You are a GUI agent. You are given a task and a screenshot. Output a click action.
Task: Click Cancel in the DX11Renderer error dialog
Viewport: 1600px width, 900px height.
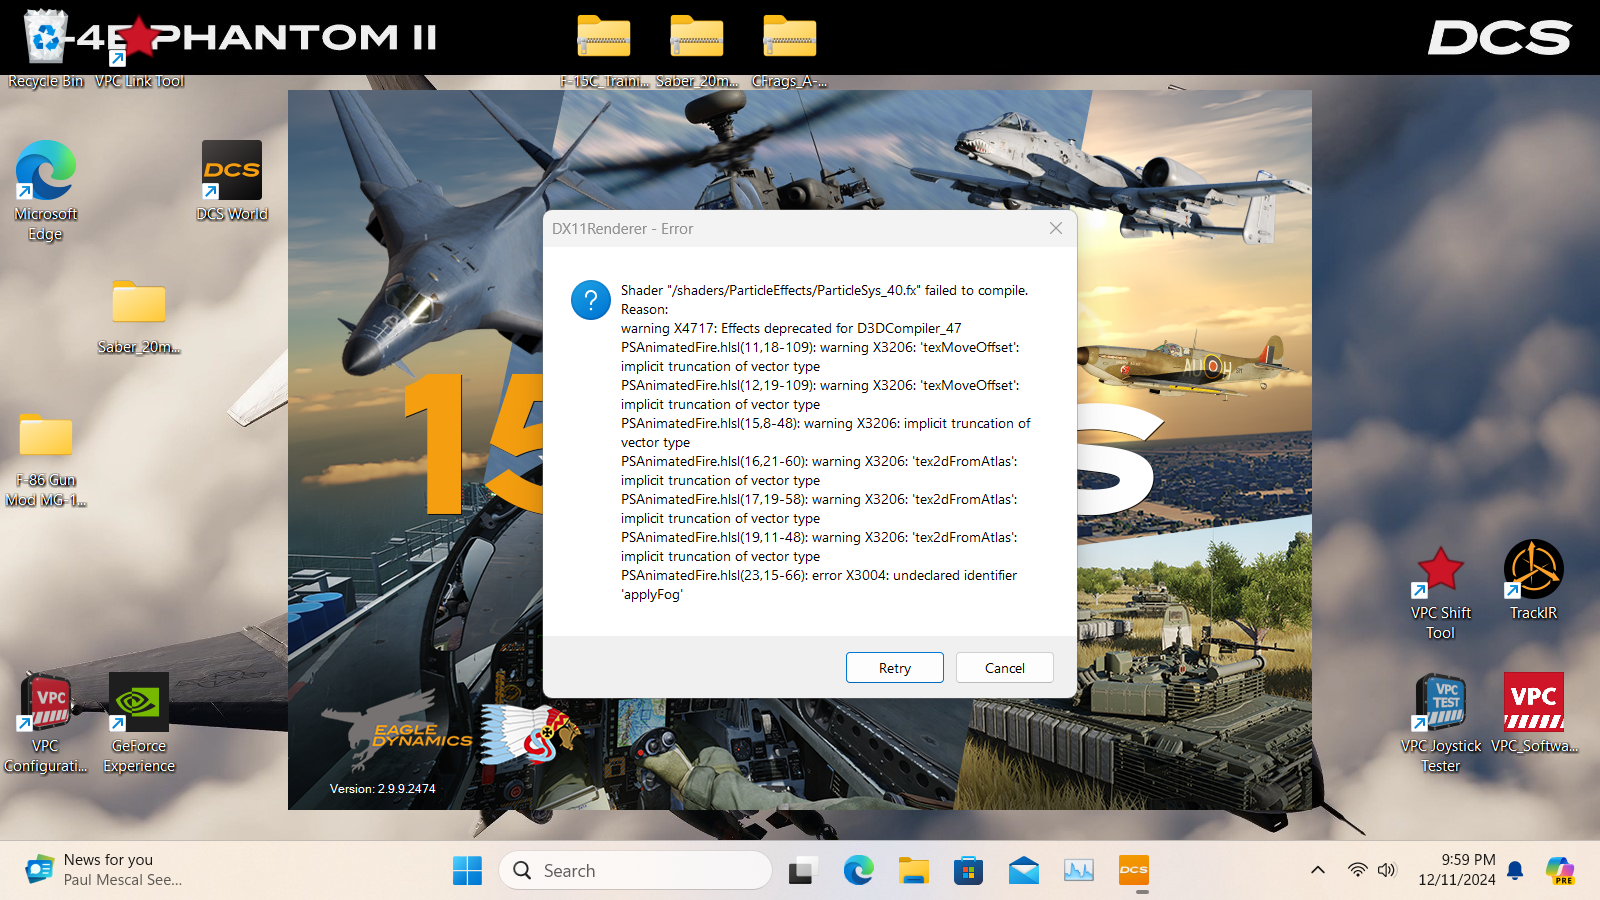click(1004, 668)
